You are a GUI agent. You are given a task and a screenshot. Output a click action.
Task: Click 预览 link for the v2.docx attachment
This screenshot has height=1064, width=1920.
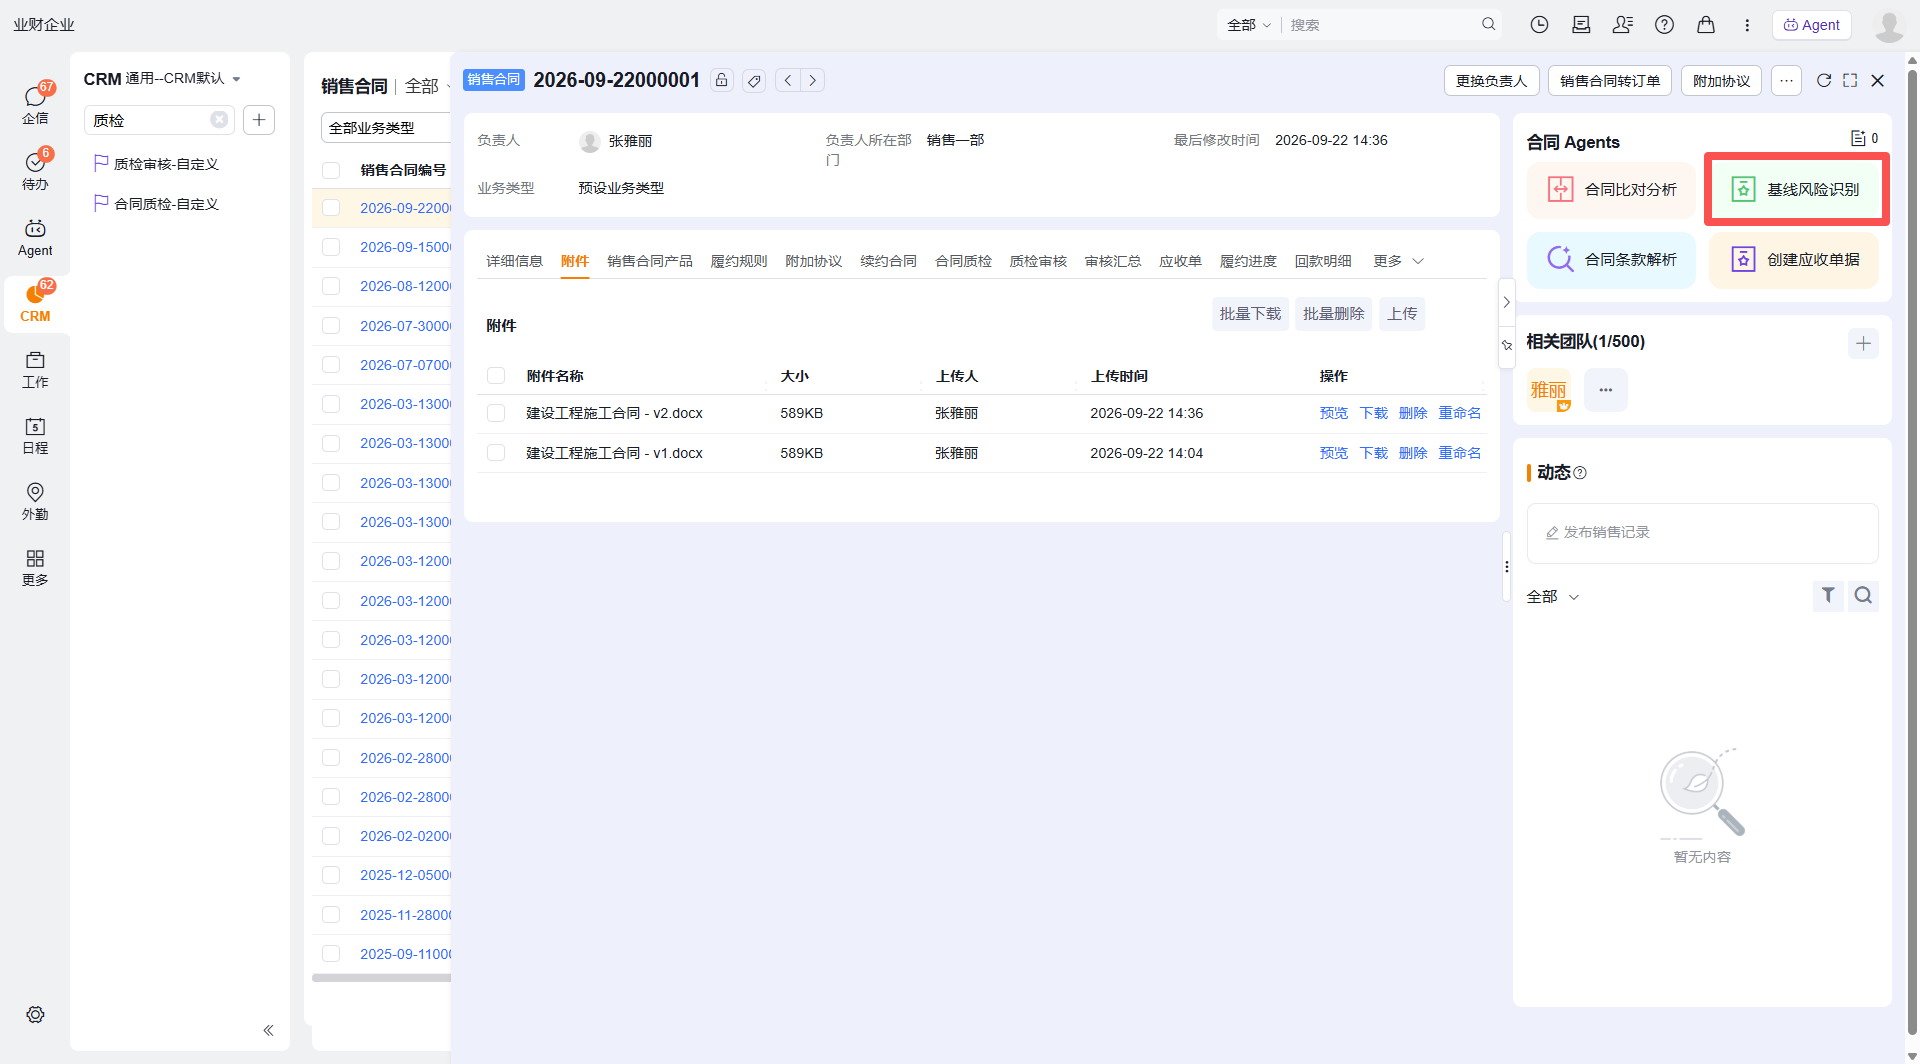[1333, 413]
